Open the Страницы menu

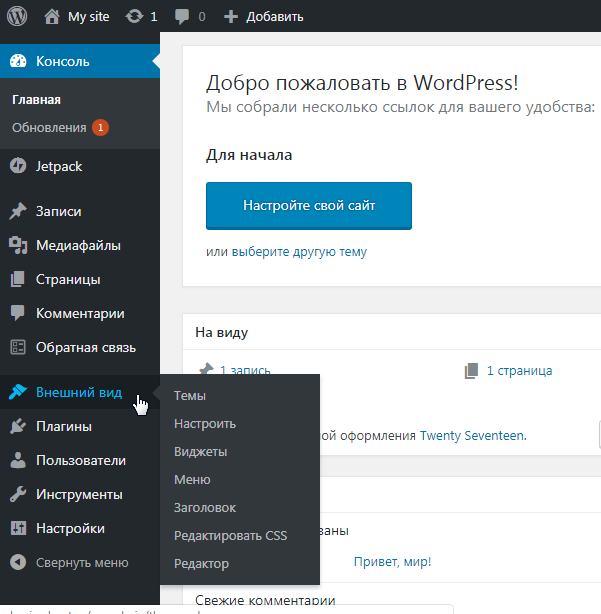(80, 279)
